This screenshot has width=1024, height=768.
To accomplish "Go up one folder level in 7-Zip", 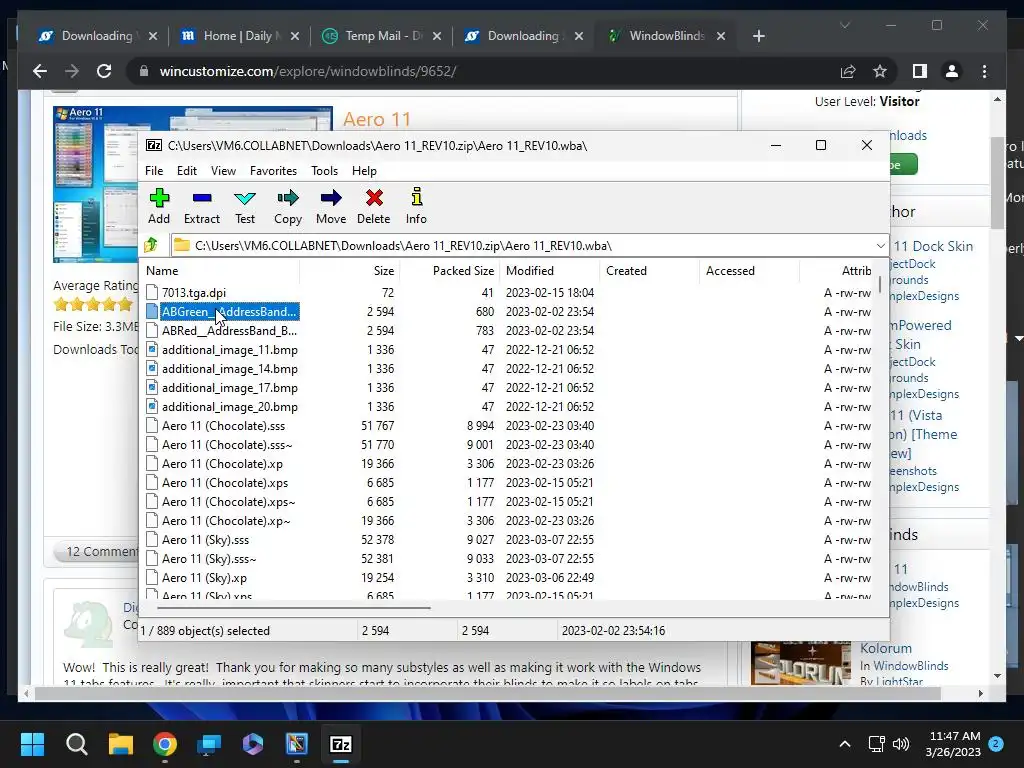I will point(152,246).
